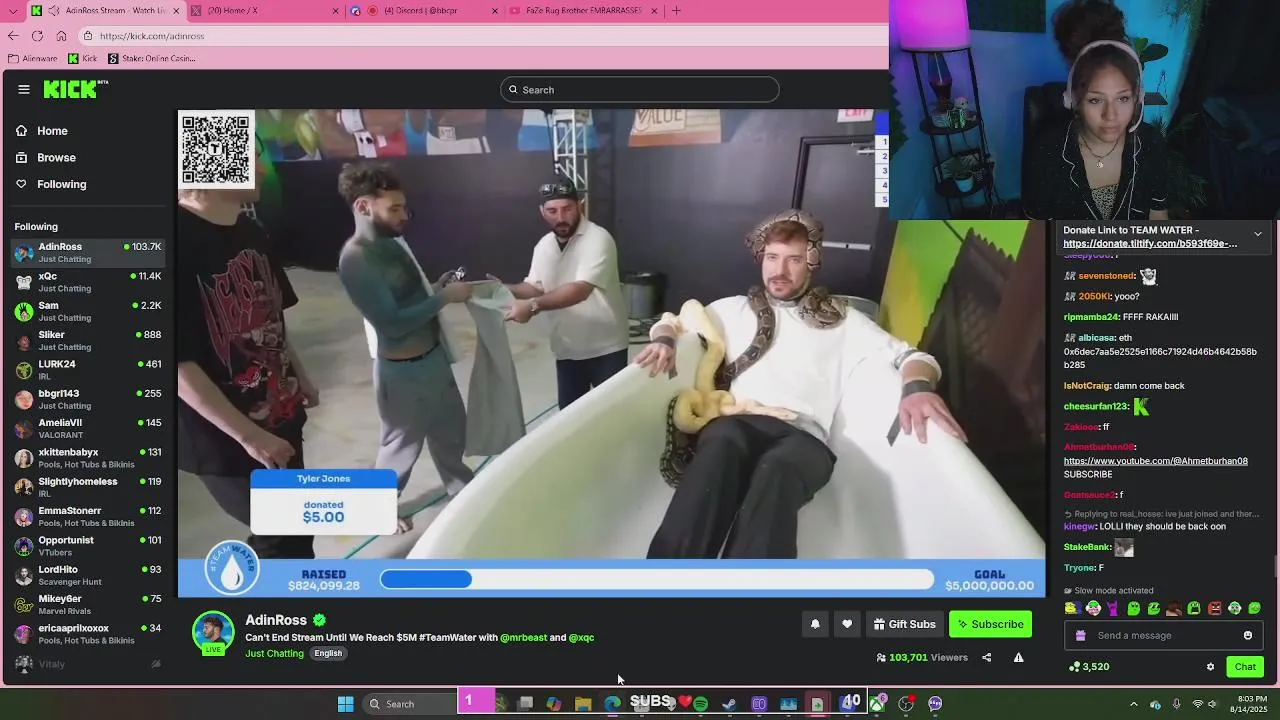Open Sliker channel in Following list
This screenshot has height=720, width=1280.
tap(88, 340)
